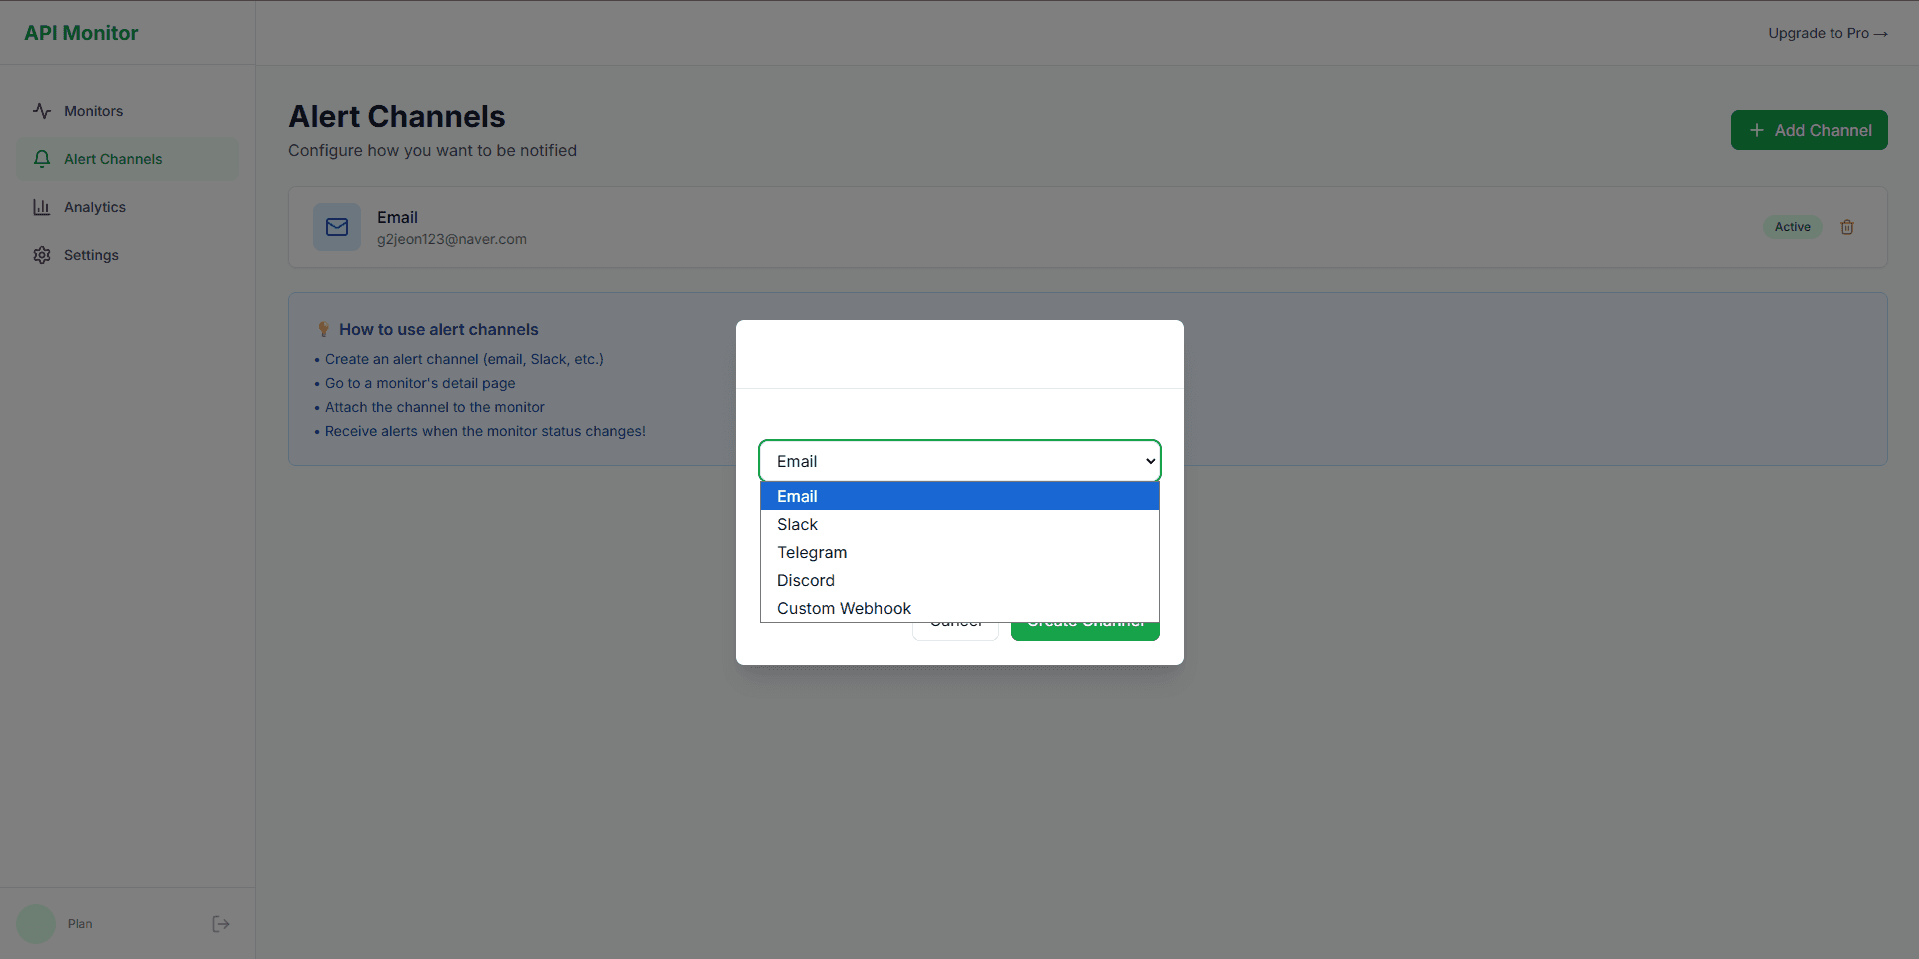Viewport: 1919px width, 959px height.
Task: Switch to the Alert Channels page
Action: coord(112,158)
